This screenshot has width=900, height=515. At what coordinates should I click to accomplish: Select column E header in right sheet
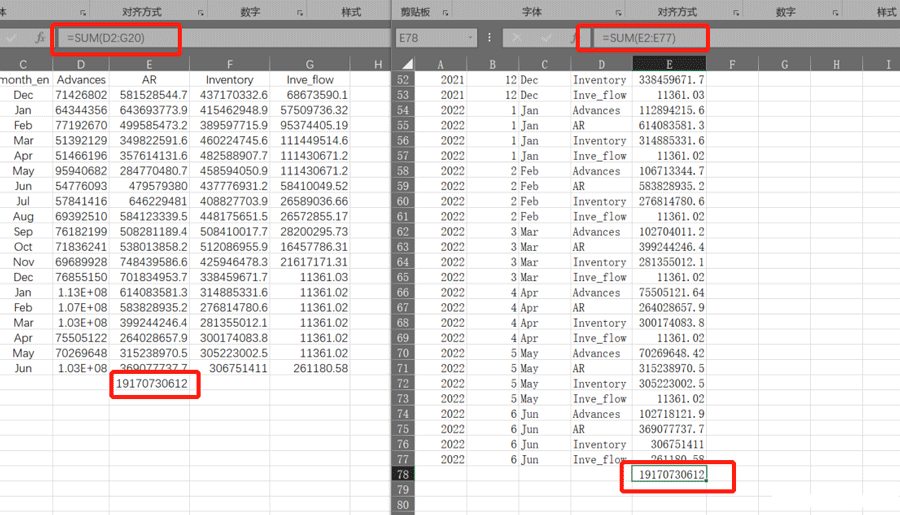[669, 63]
